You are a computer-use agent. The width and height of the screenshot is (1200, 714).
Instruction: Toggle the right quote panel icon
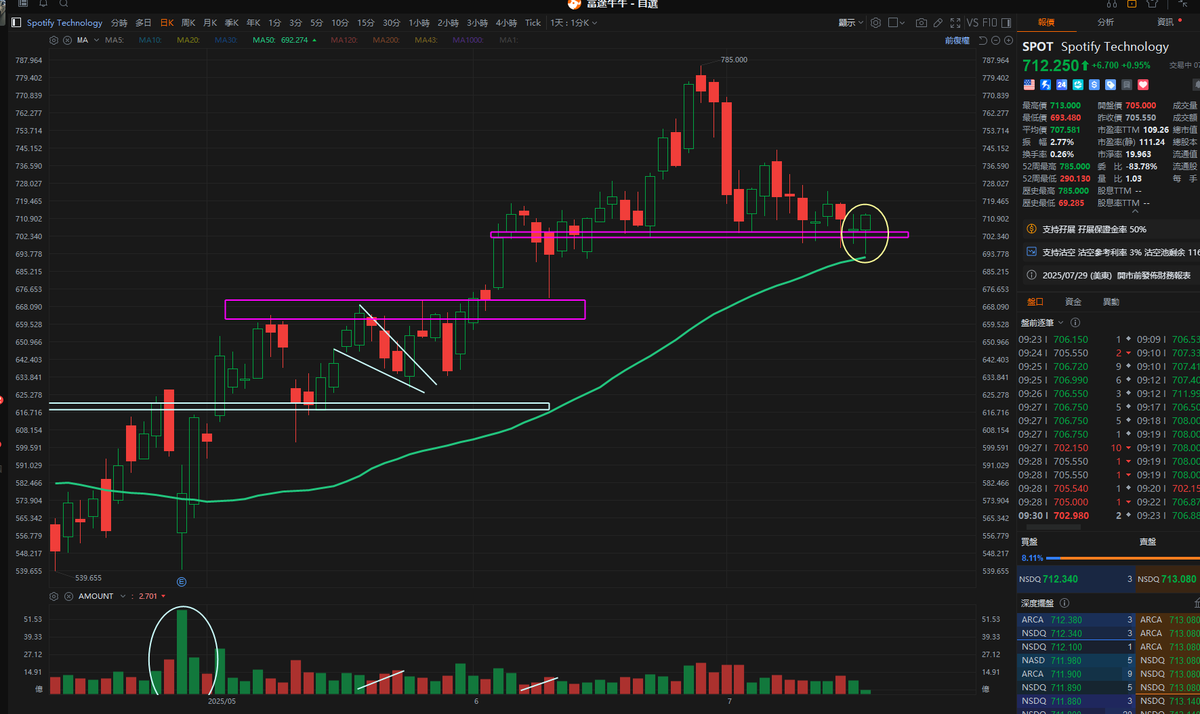click(1006, 22)
